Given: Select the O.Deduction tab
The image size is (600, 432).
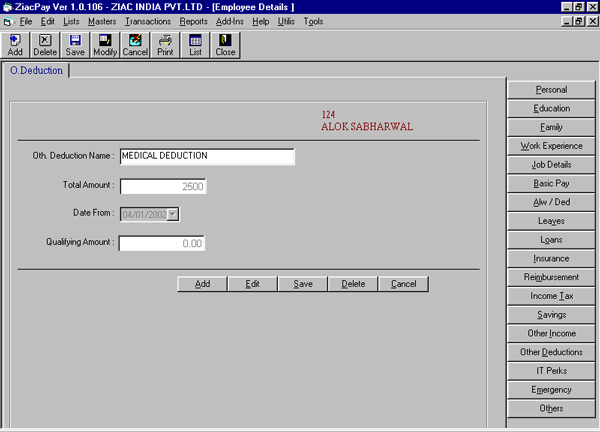Looking at the screenshot, I should point(36,70).
